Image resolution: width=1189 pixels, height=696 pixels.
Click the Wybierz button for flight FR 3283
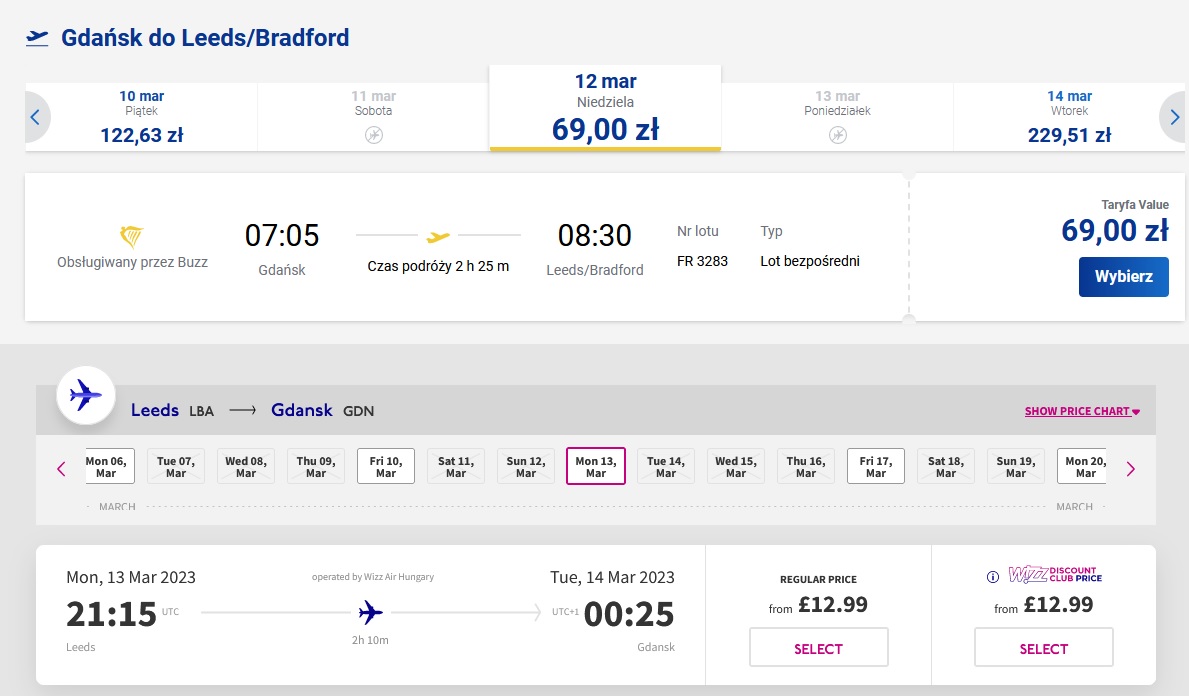click(x=1123, y=277)
